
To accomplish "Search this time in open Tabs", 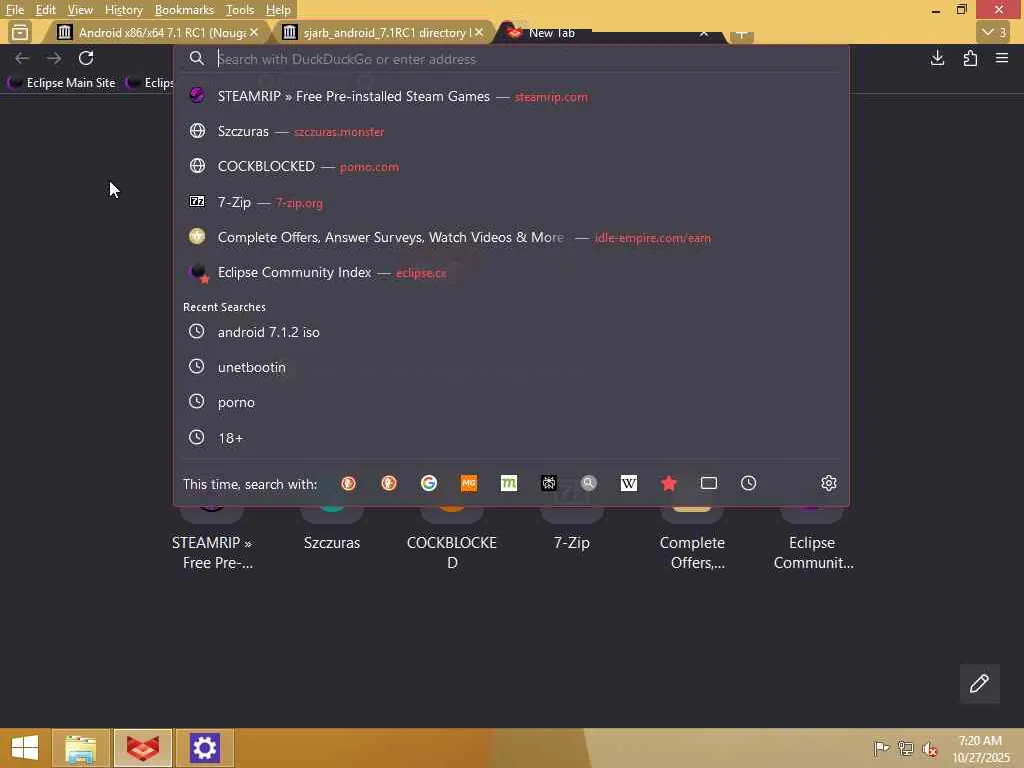I will 709,483.
